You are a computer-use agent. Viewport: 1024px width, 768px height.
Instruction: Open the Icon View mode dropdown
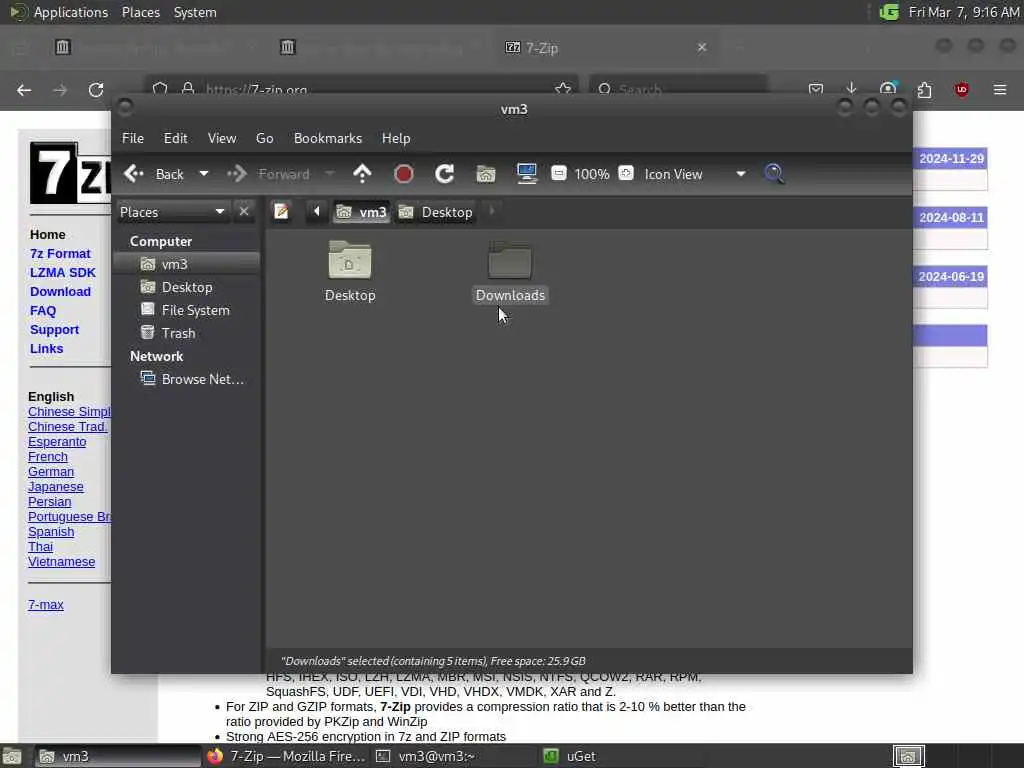[x=695, y=174]
